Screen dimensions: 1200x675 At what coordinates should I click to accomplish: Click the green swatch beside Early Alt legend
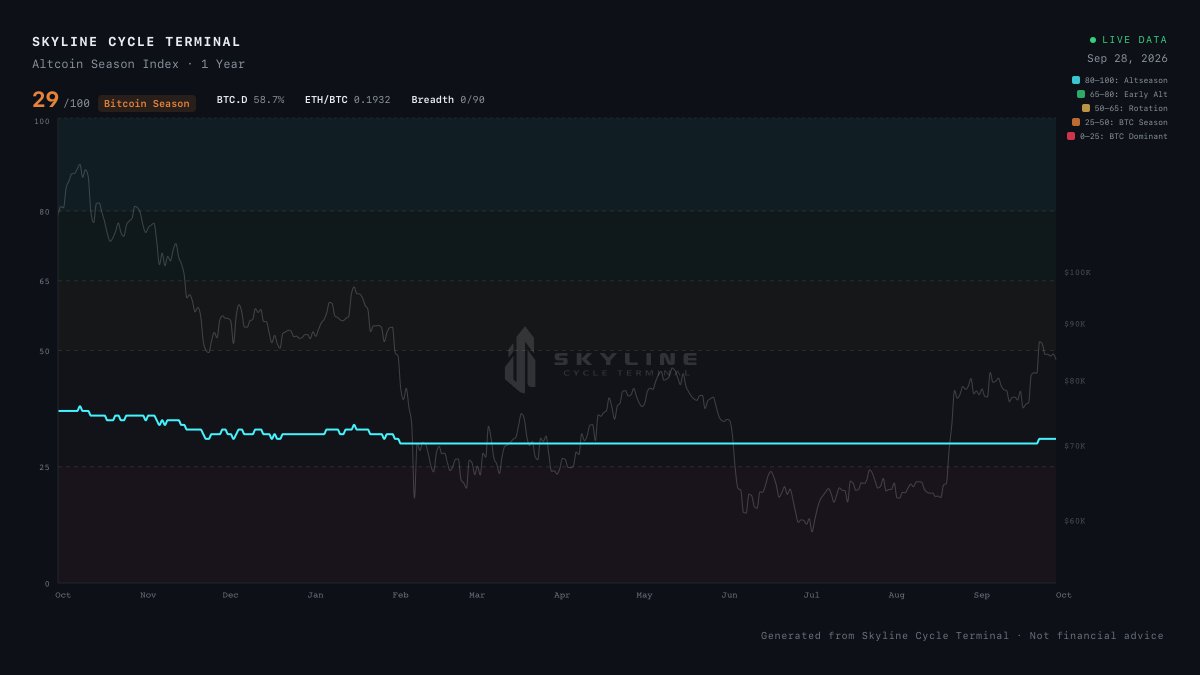point(1081,94)
